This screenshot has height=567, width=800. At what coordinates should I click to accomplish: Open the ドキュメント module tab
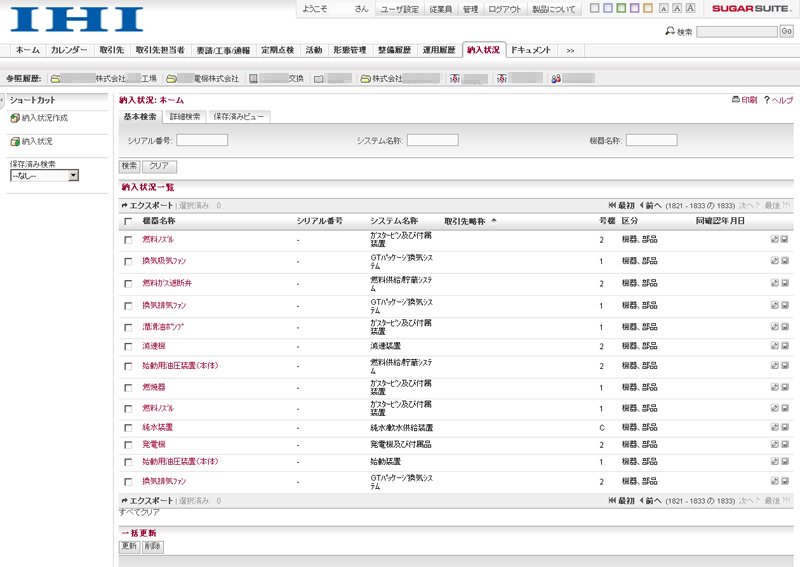[x=531, y=50]
